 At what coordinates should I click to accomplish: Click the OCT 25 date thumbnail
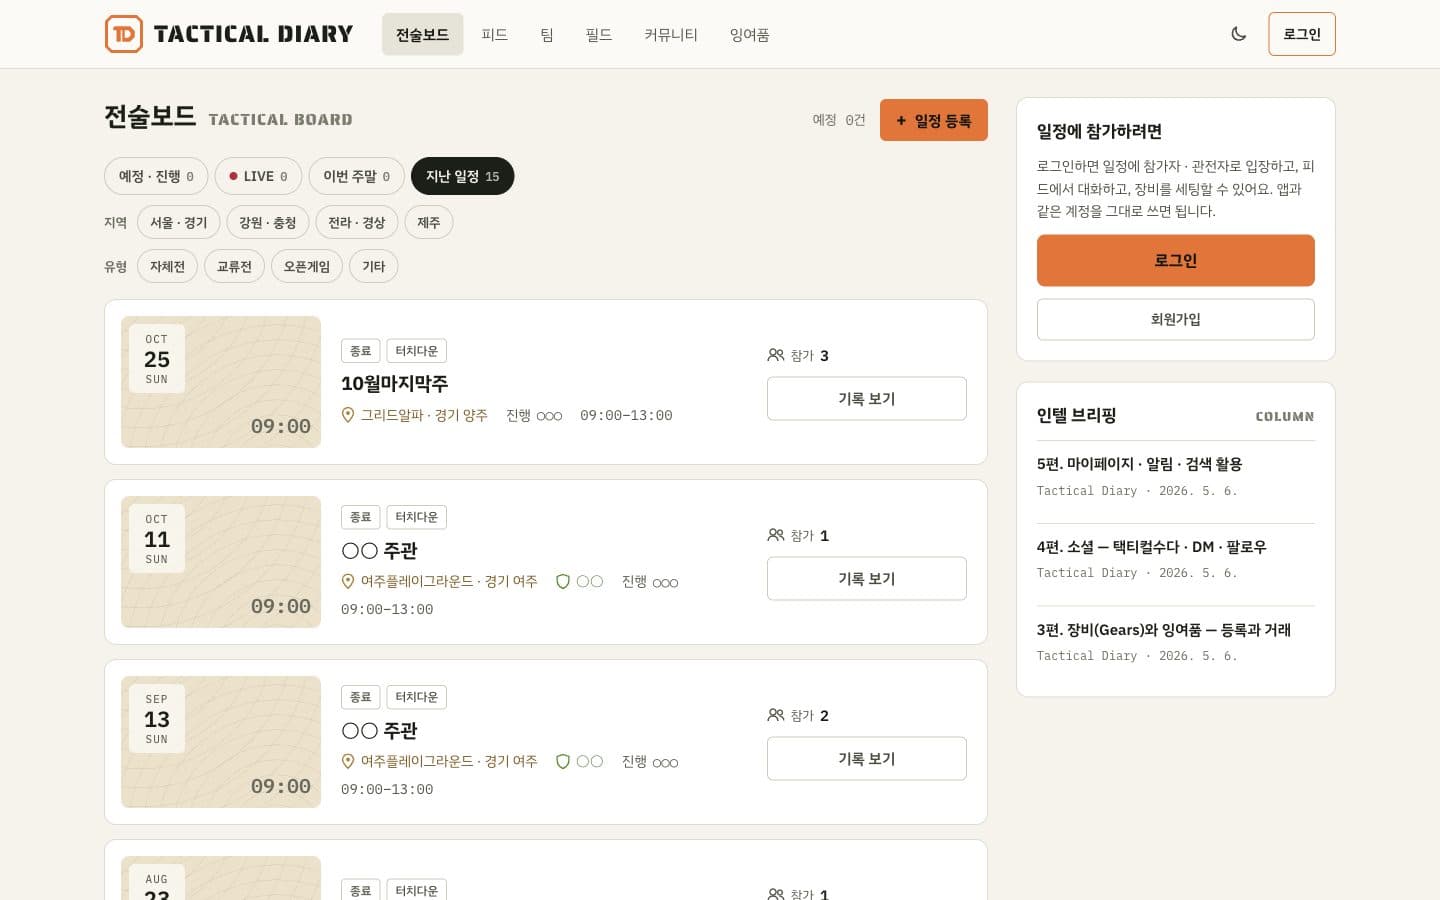(x=221, y=382)
